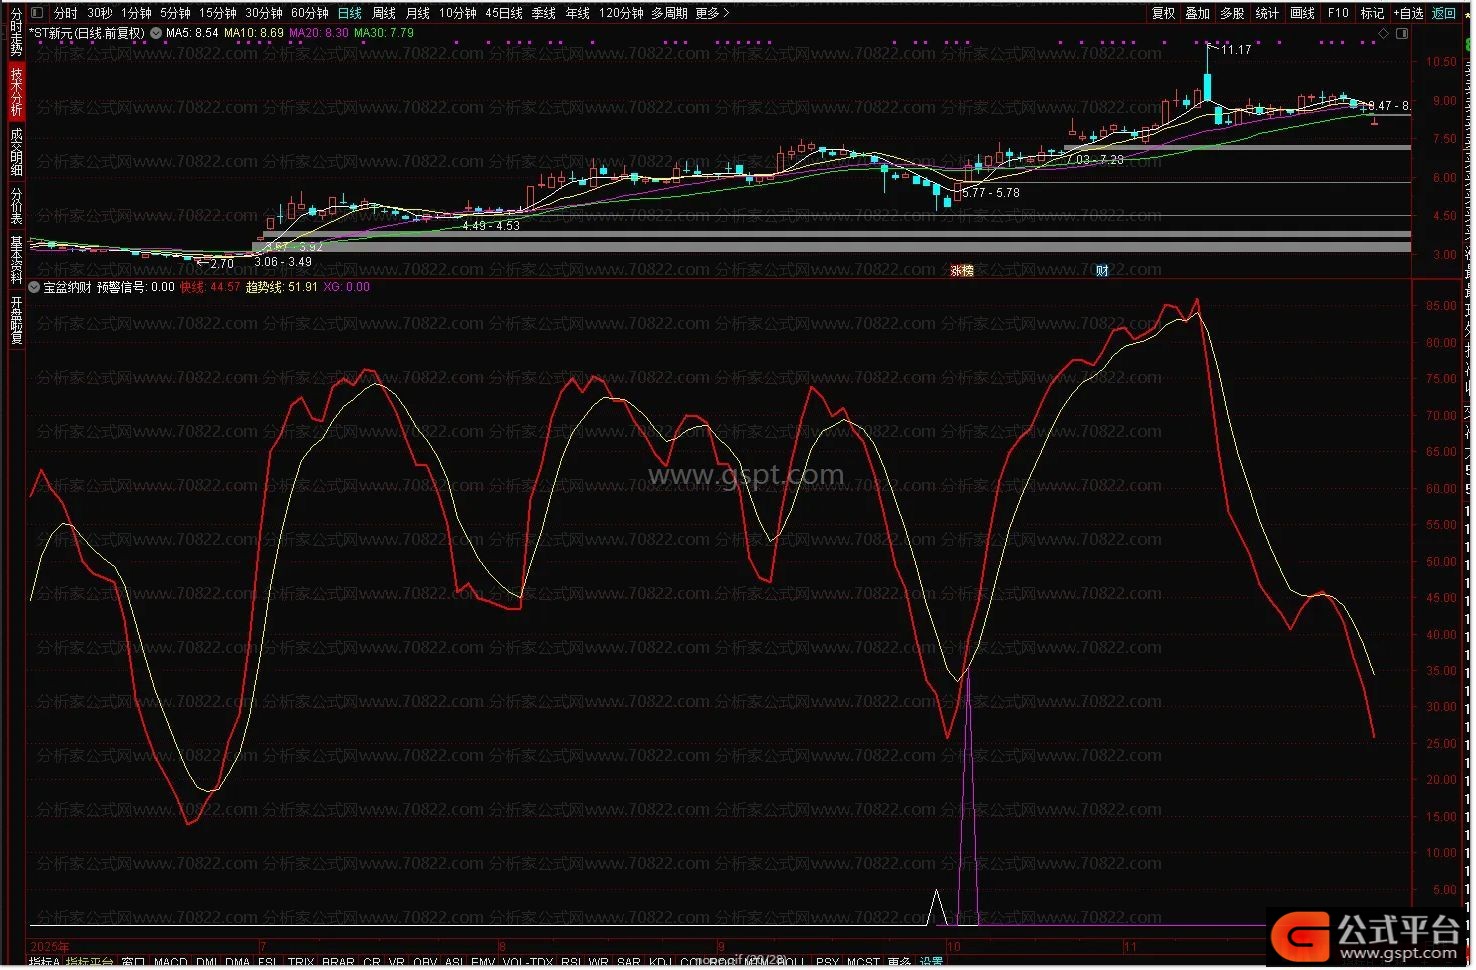Click the 涨榜 marker below the price chart
1476x970 pixels.
pos(961,271)
